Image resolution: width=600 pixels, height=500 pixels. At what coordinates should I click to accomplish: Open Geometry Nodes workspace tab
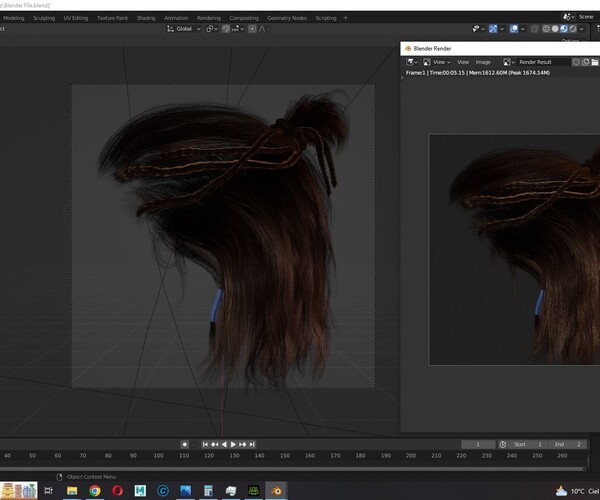point(287,18)
